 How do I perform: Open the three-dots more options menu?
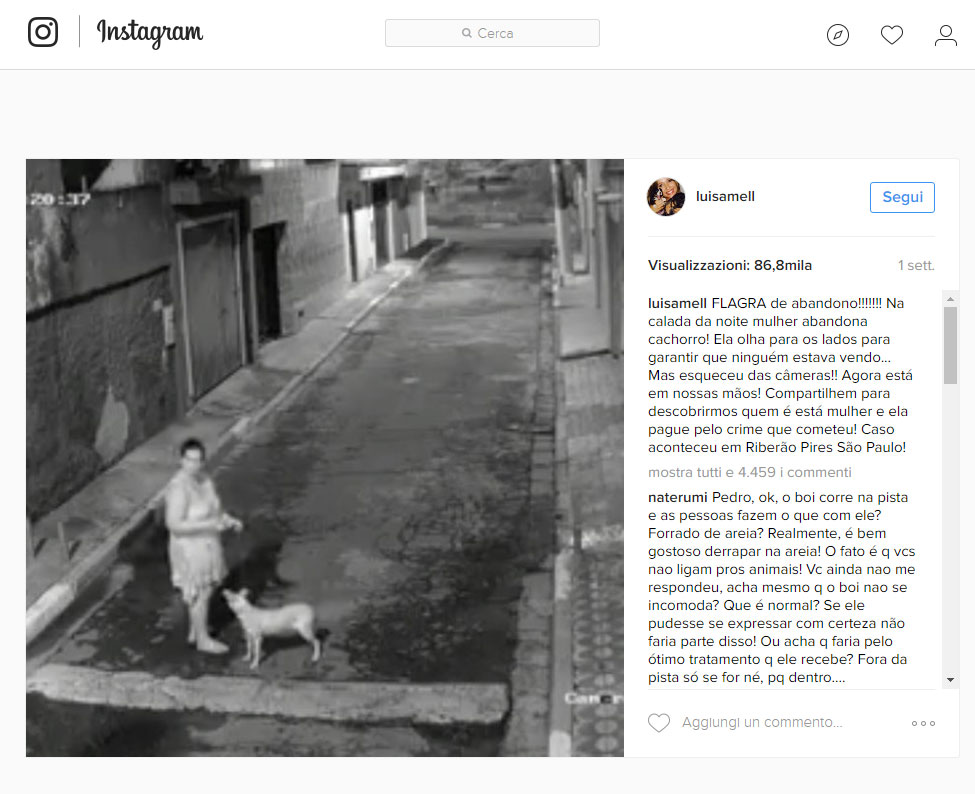coord(923,723)
